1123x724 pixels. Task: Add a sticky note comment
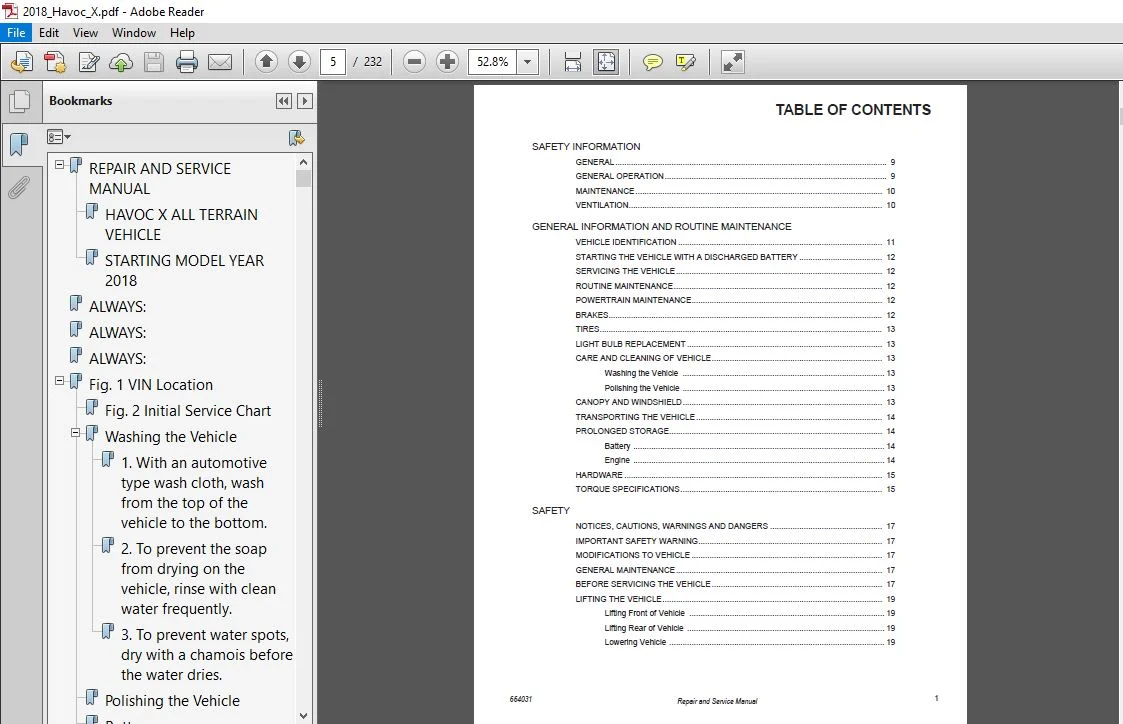pyautogui.click(x=652, y=62)
